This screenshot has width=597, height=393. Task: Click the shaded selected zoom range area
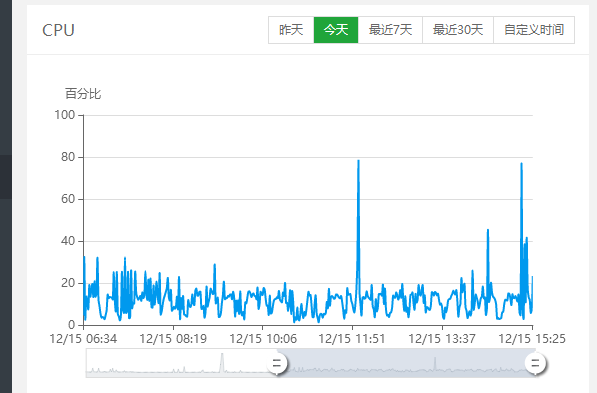(406, 363)
